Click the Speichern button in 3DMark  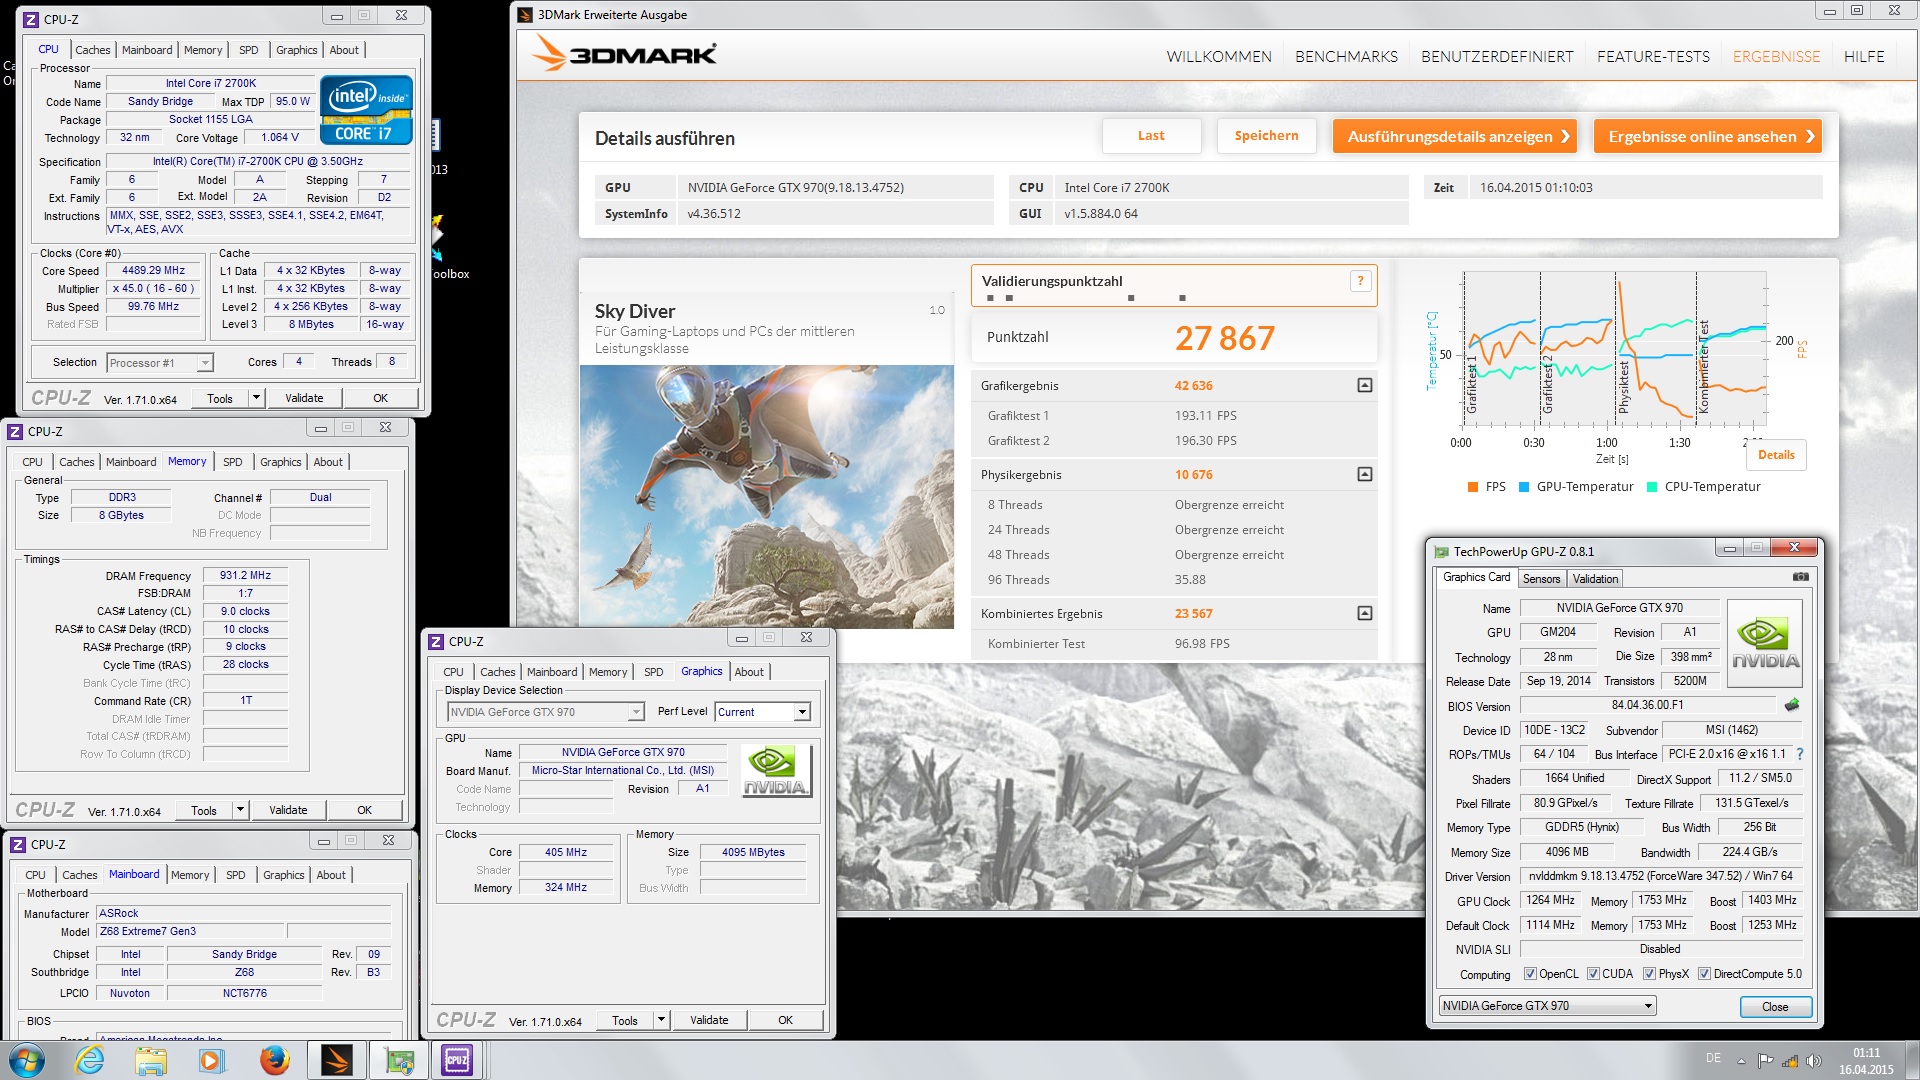click(1266, 136)
